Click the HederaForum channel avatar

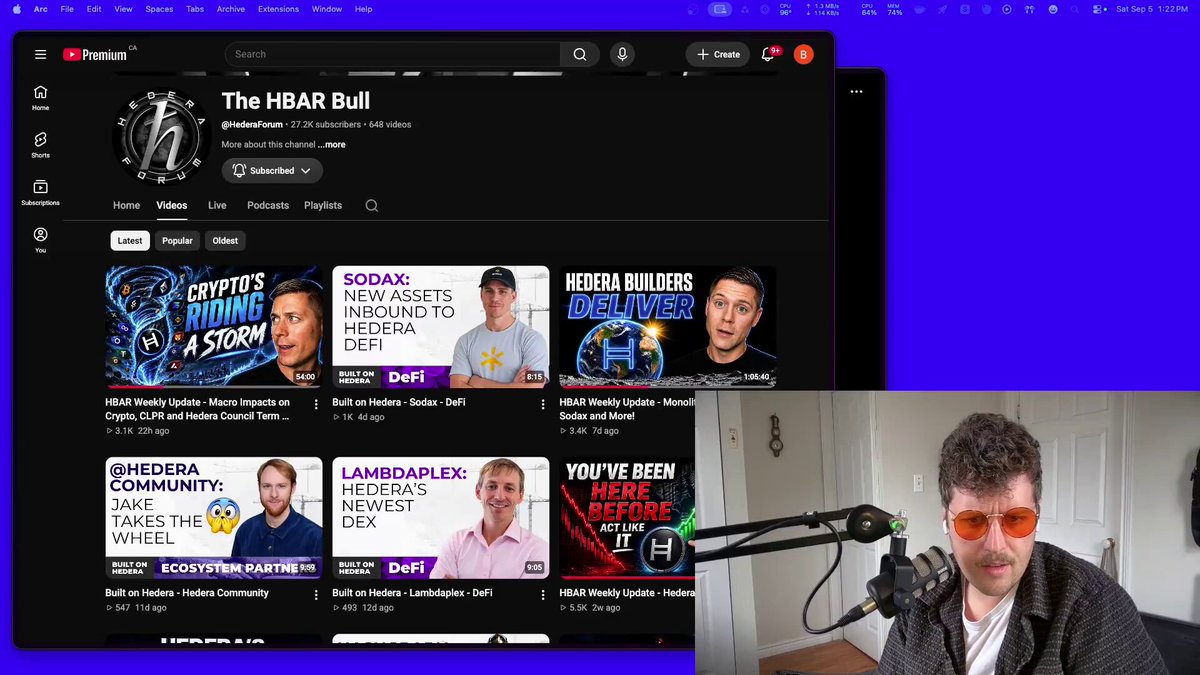tap(160, 136)
